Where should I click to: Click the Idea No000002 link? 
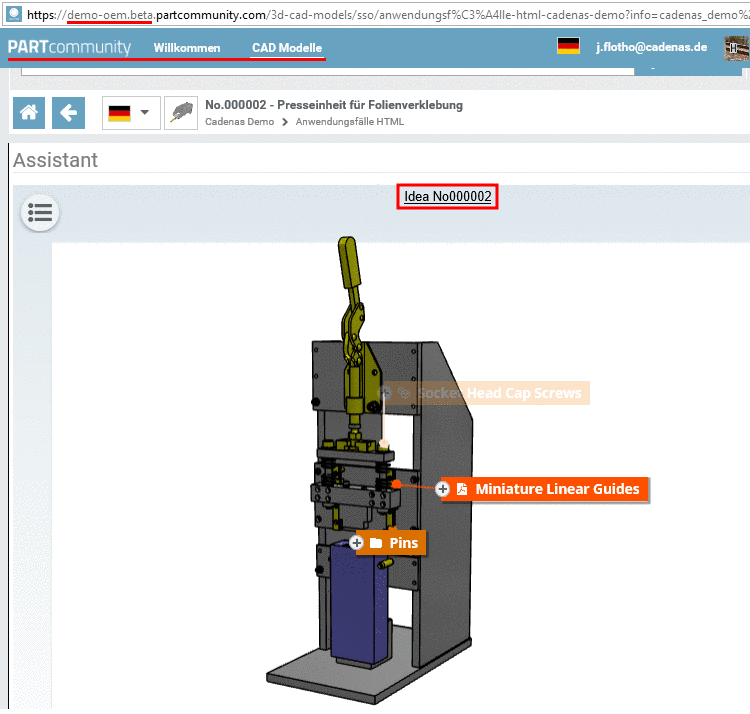448,197
